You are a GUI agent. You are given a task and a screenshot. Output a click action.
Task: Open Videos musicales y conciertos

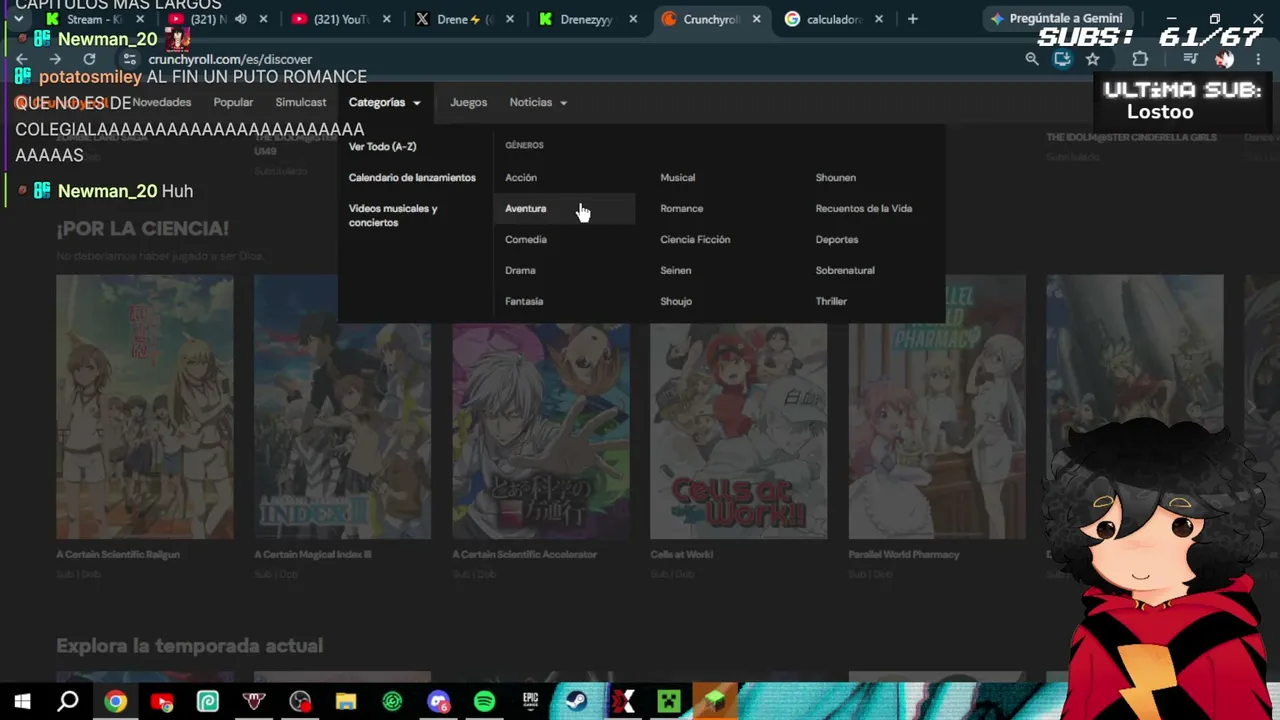[393, 215]
